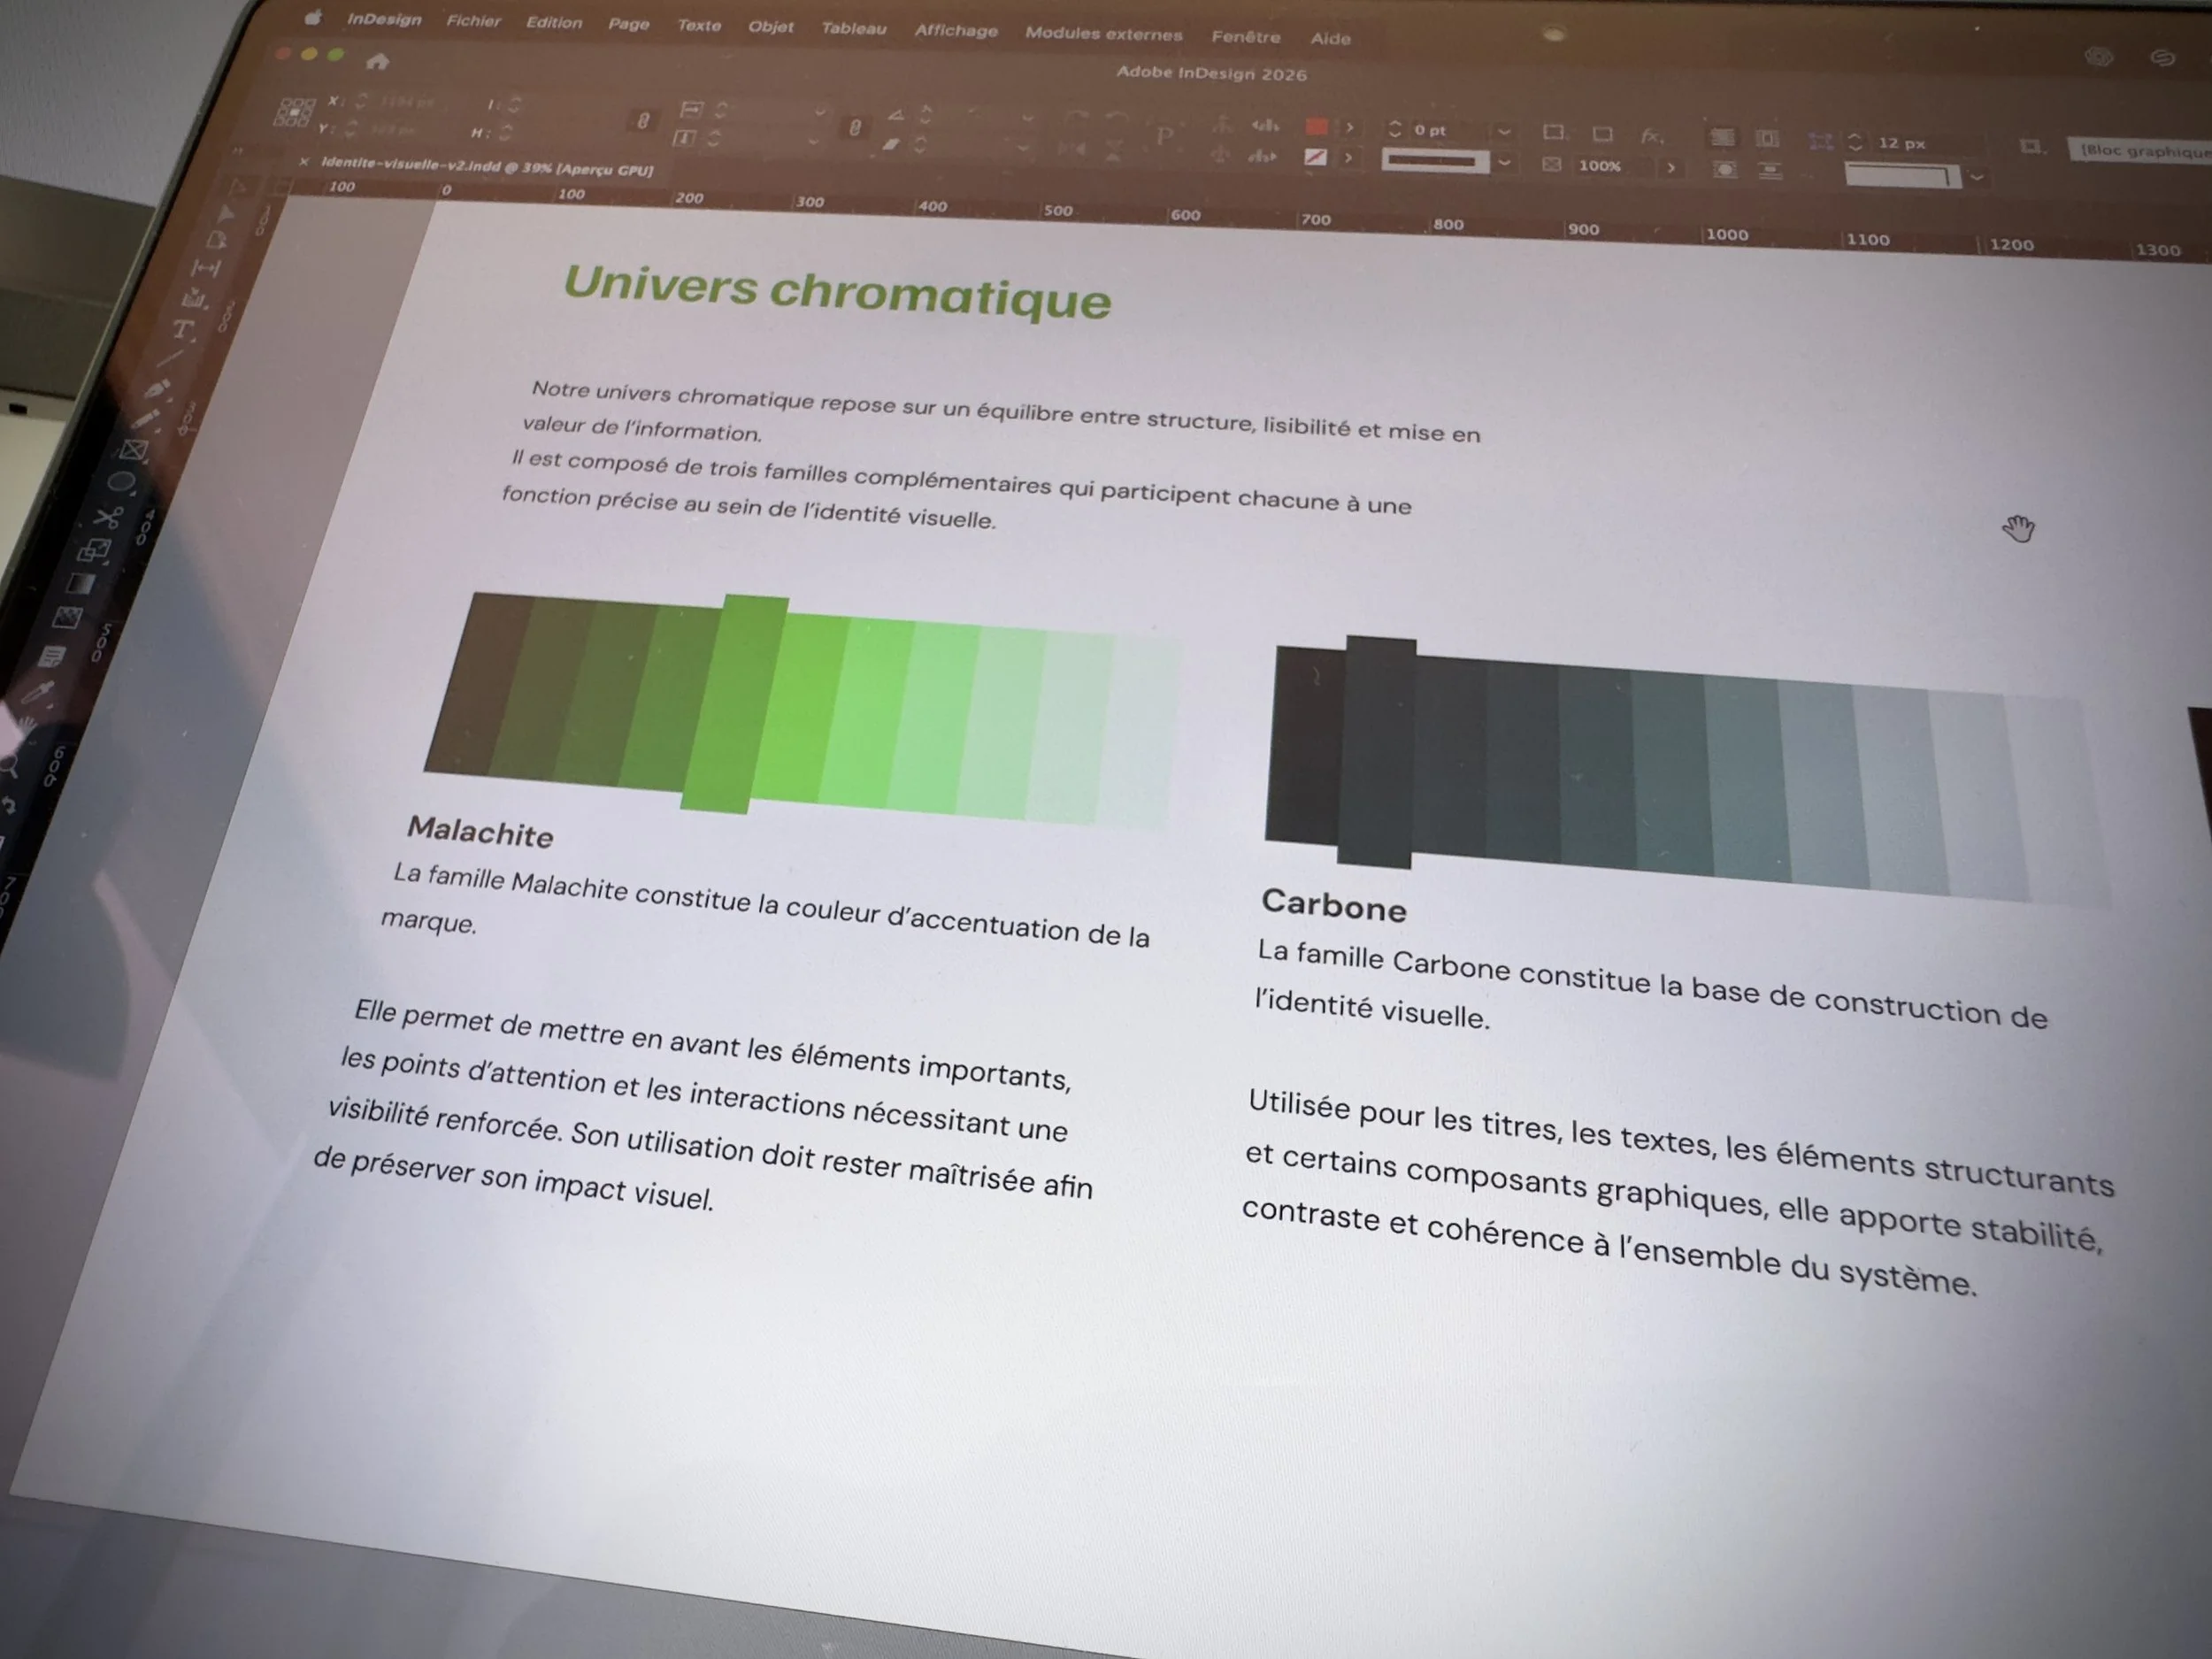
Task: Open the corner shape dropdown
Action: [x=1977, y=178]
